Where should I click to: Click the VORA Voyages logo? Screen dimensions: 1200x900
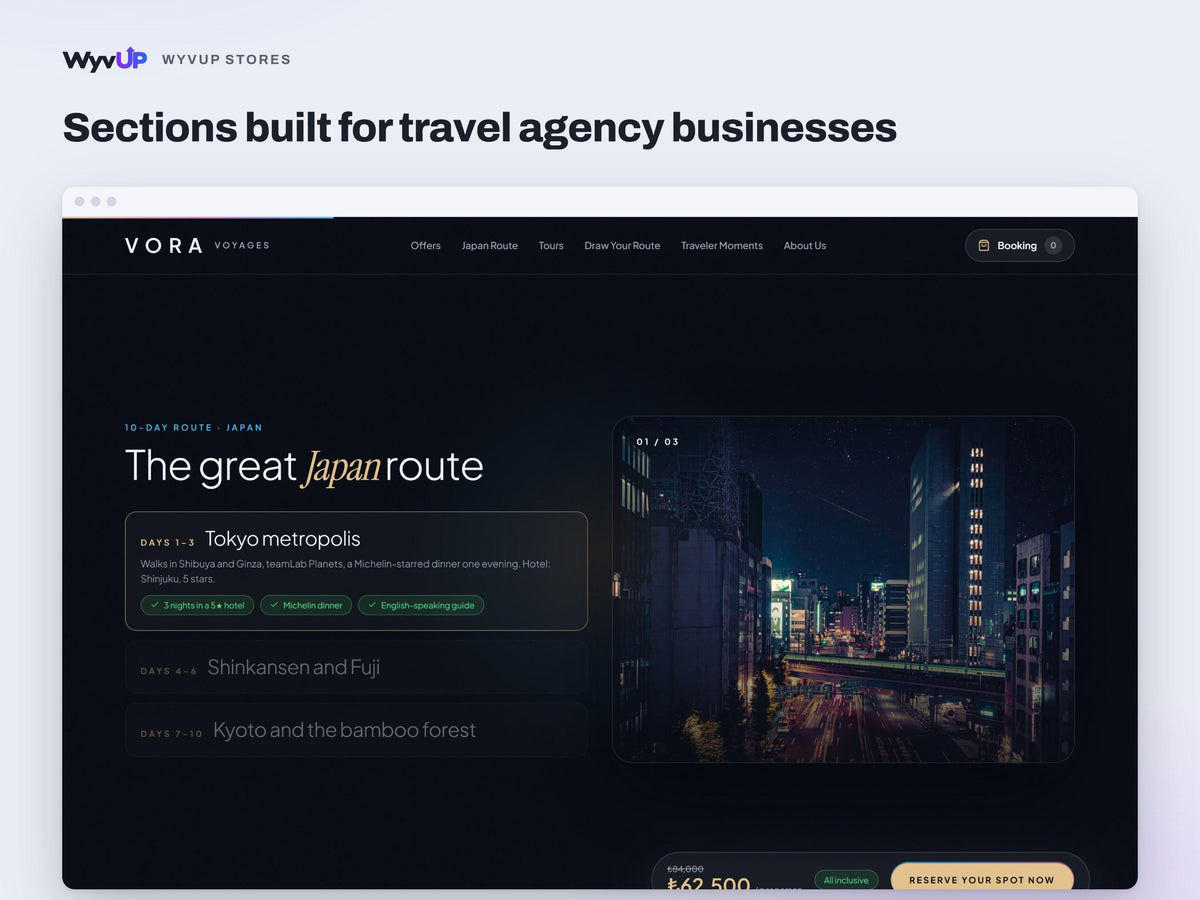pyautogui.click(x=197, y=245)
